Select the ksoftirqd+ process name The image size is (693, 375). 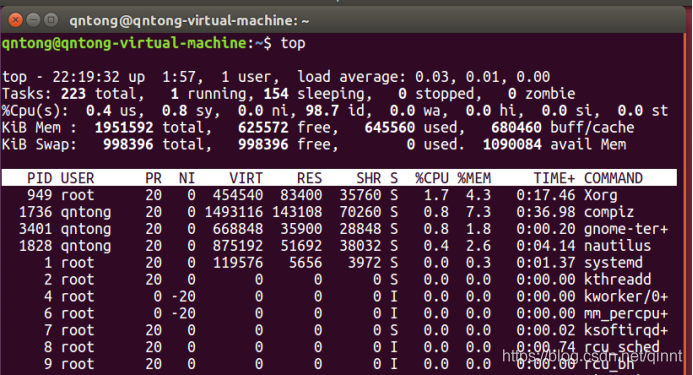tap(626, 330)
